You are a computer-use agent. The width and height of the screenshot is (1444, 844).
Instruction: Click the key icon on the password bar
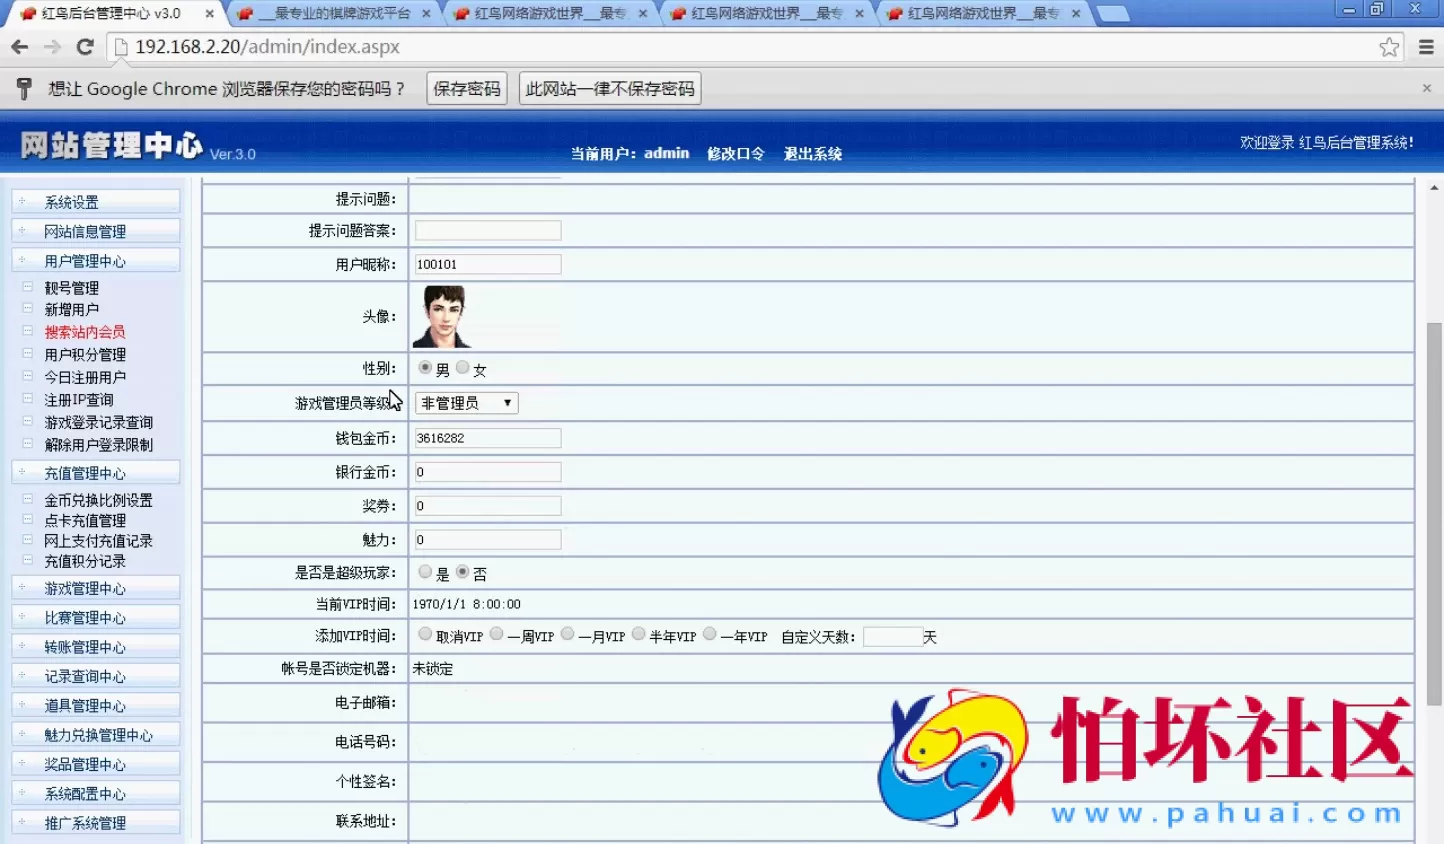[x=23, y=88]
